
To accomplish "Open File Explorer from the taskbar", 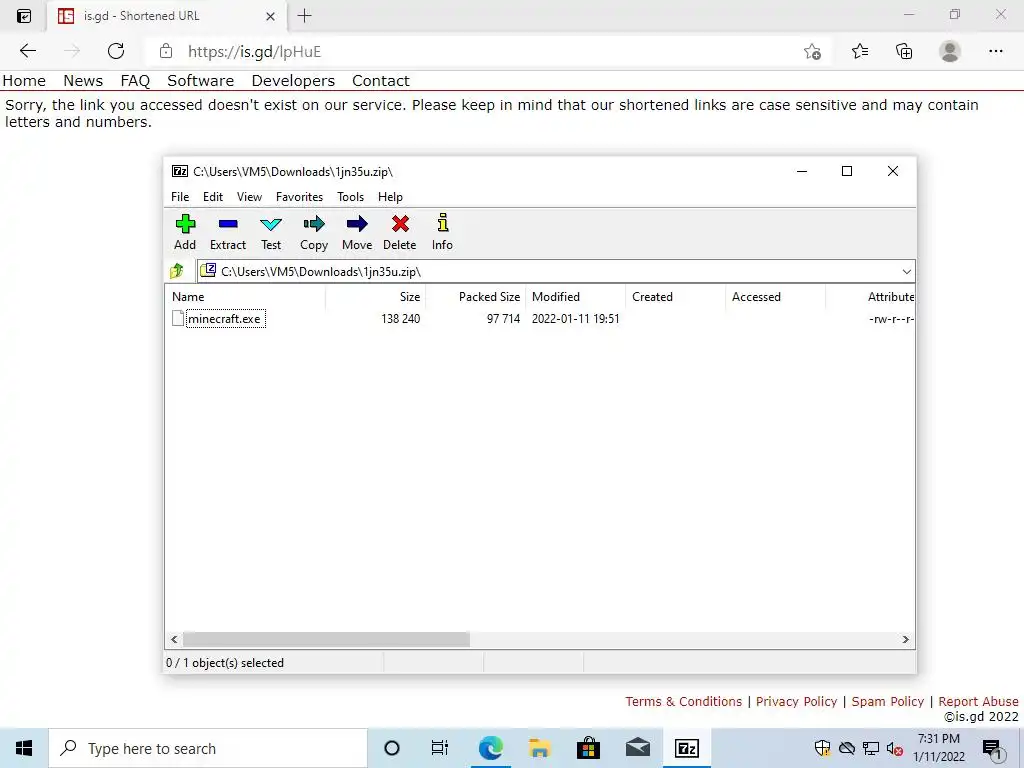I will 539,748.
